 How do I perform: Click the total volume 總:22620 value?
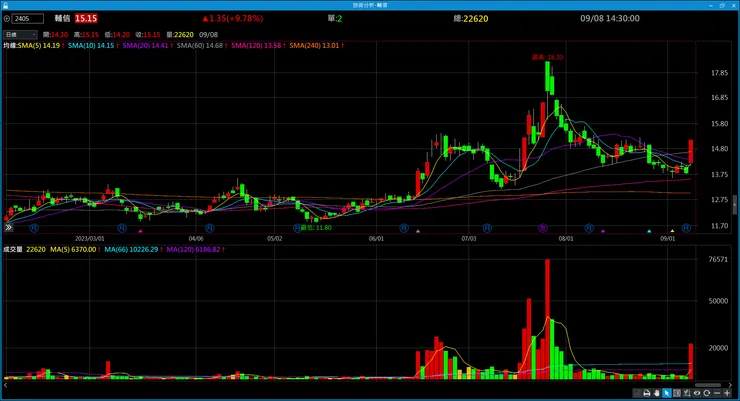tap(471, 18)
